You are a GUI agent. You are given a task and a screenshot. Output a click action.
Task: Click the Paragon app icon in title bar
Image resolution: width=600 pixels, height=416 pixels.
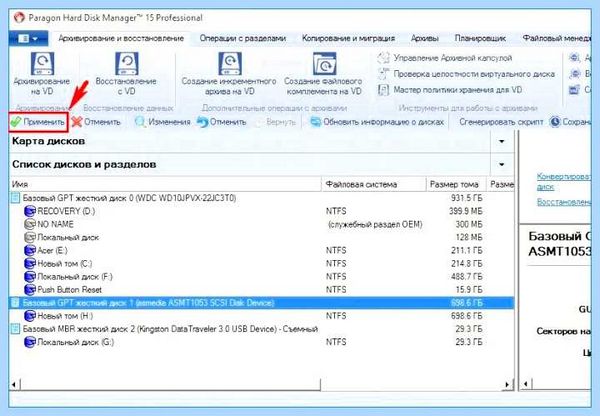point(19,18)
